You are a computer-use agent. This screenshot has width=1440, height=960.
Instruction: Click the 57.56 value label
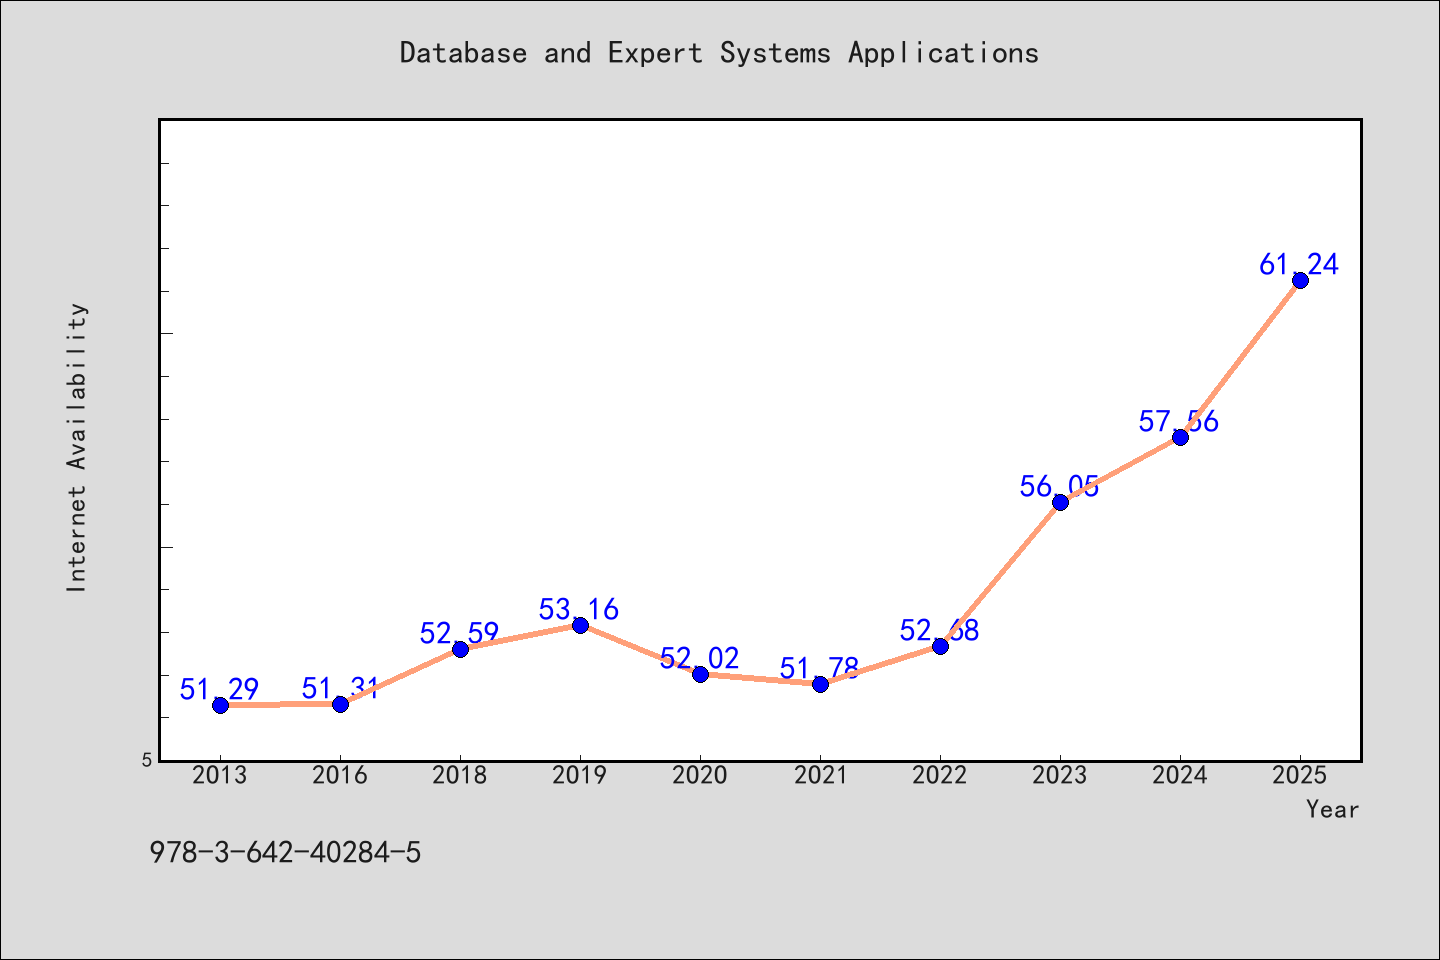1180,421
